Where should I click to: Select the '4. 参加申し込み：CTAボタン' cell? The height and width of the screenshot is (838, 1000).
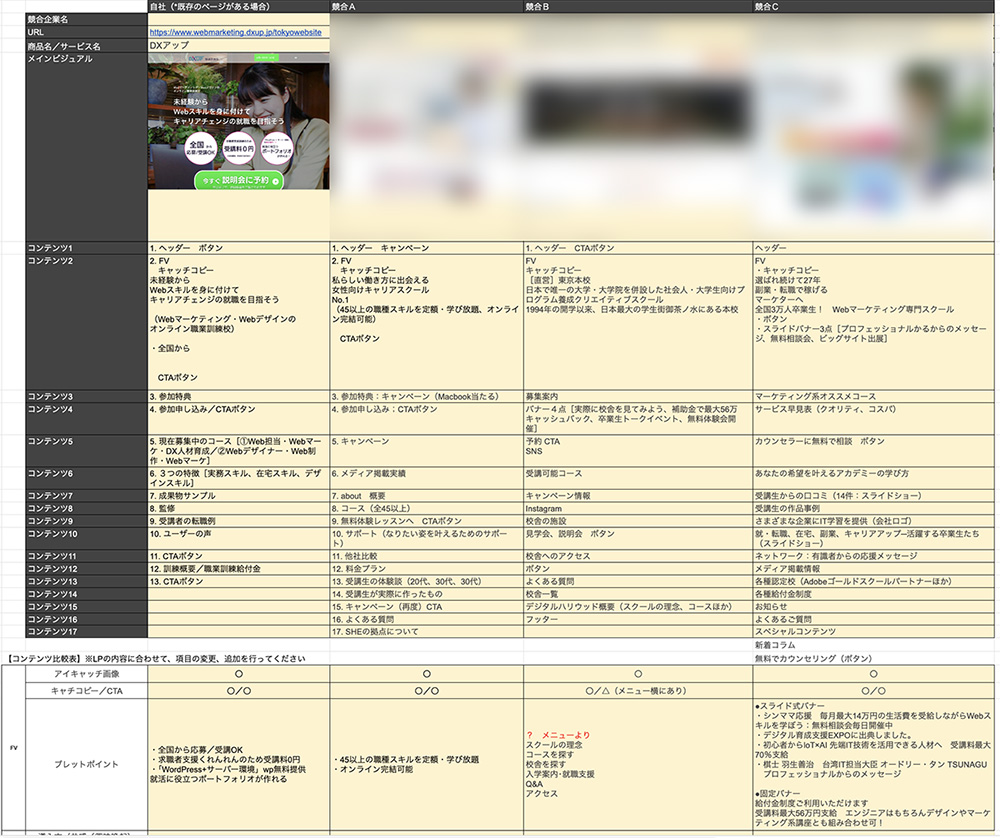427,419
